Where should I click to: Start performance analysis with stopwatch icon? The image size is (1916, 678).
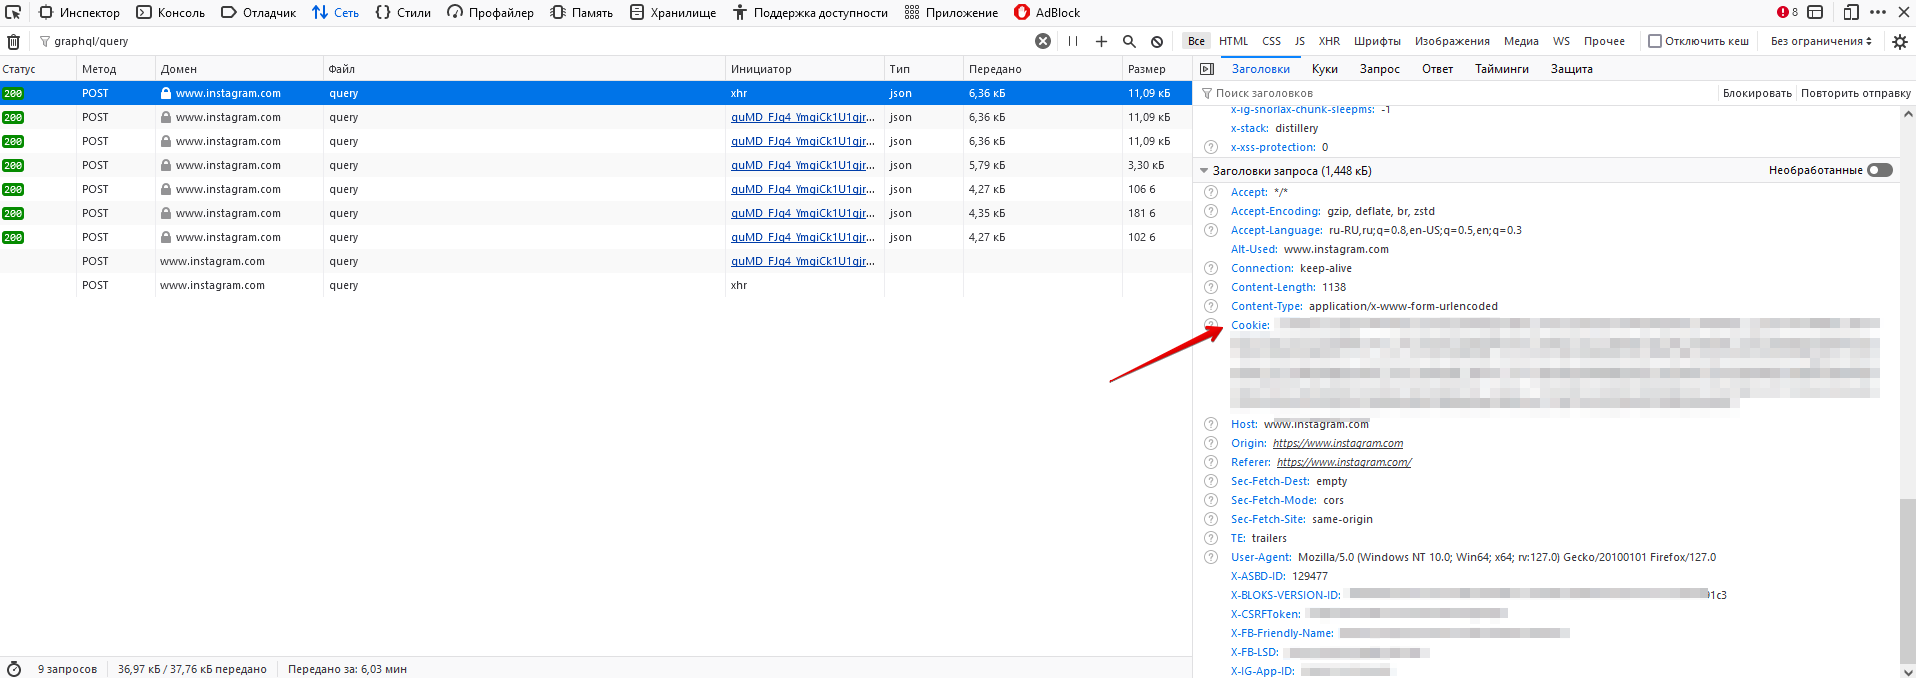pyautogui.click(x=14, y=669)
